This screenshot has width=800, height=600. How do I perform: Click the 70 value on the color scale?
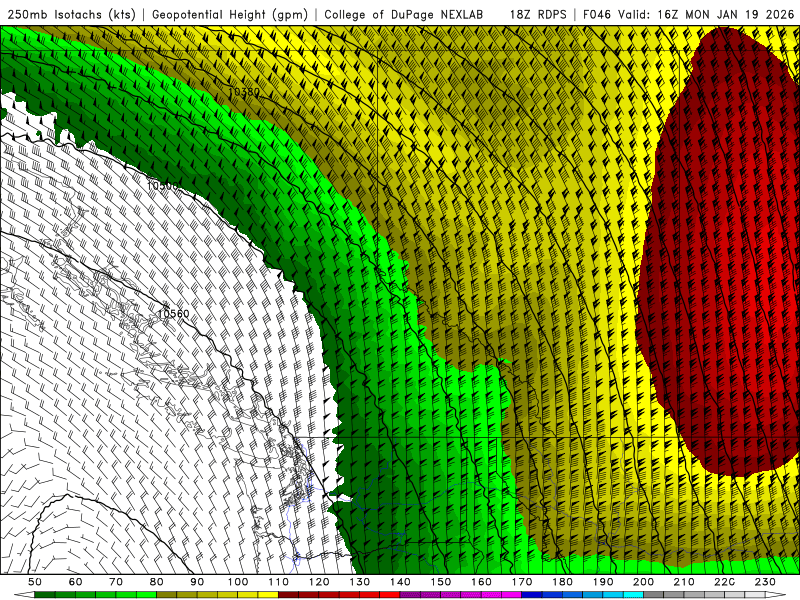116,582
